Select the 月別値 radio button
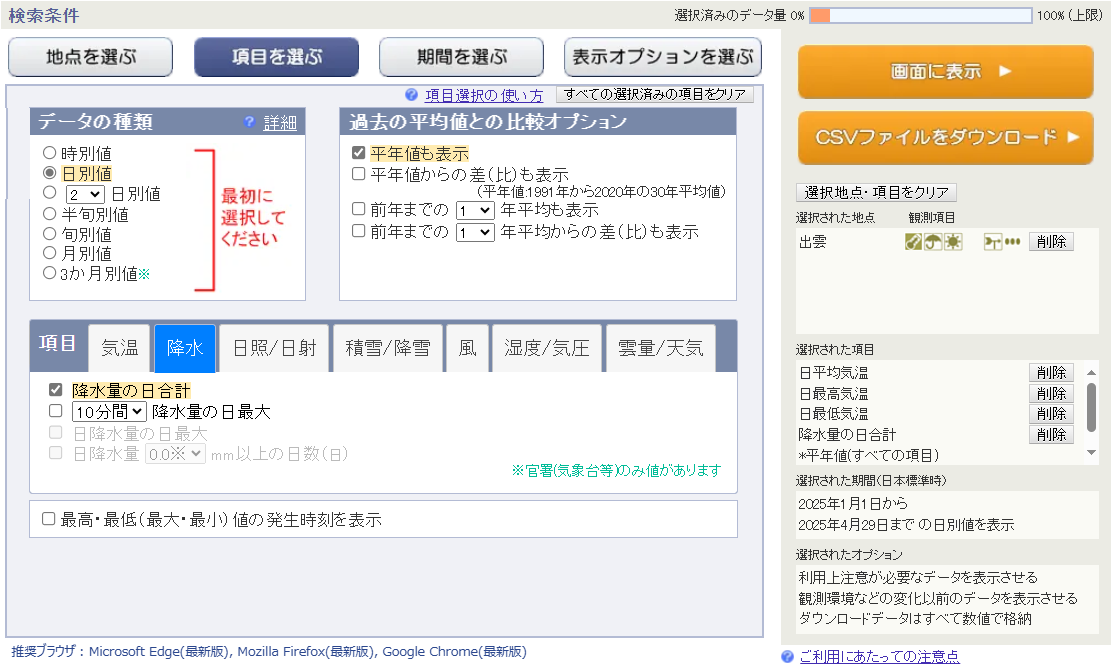 coord(50,253)
